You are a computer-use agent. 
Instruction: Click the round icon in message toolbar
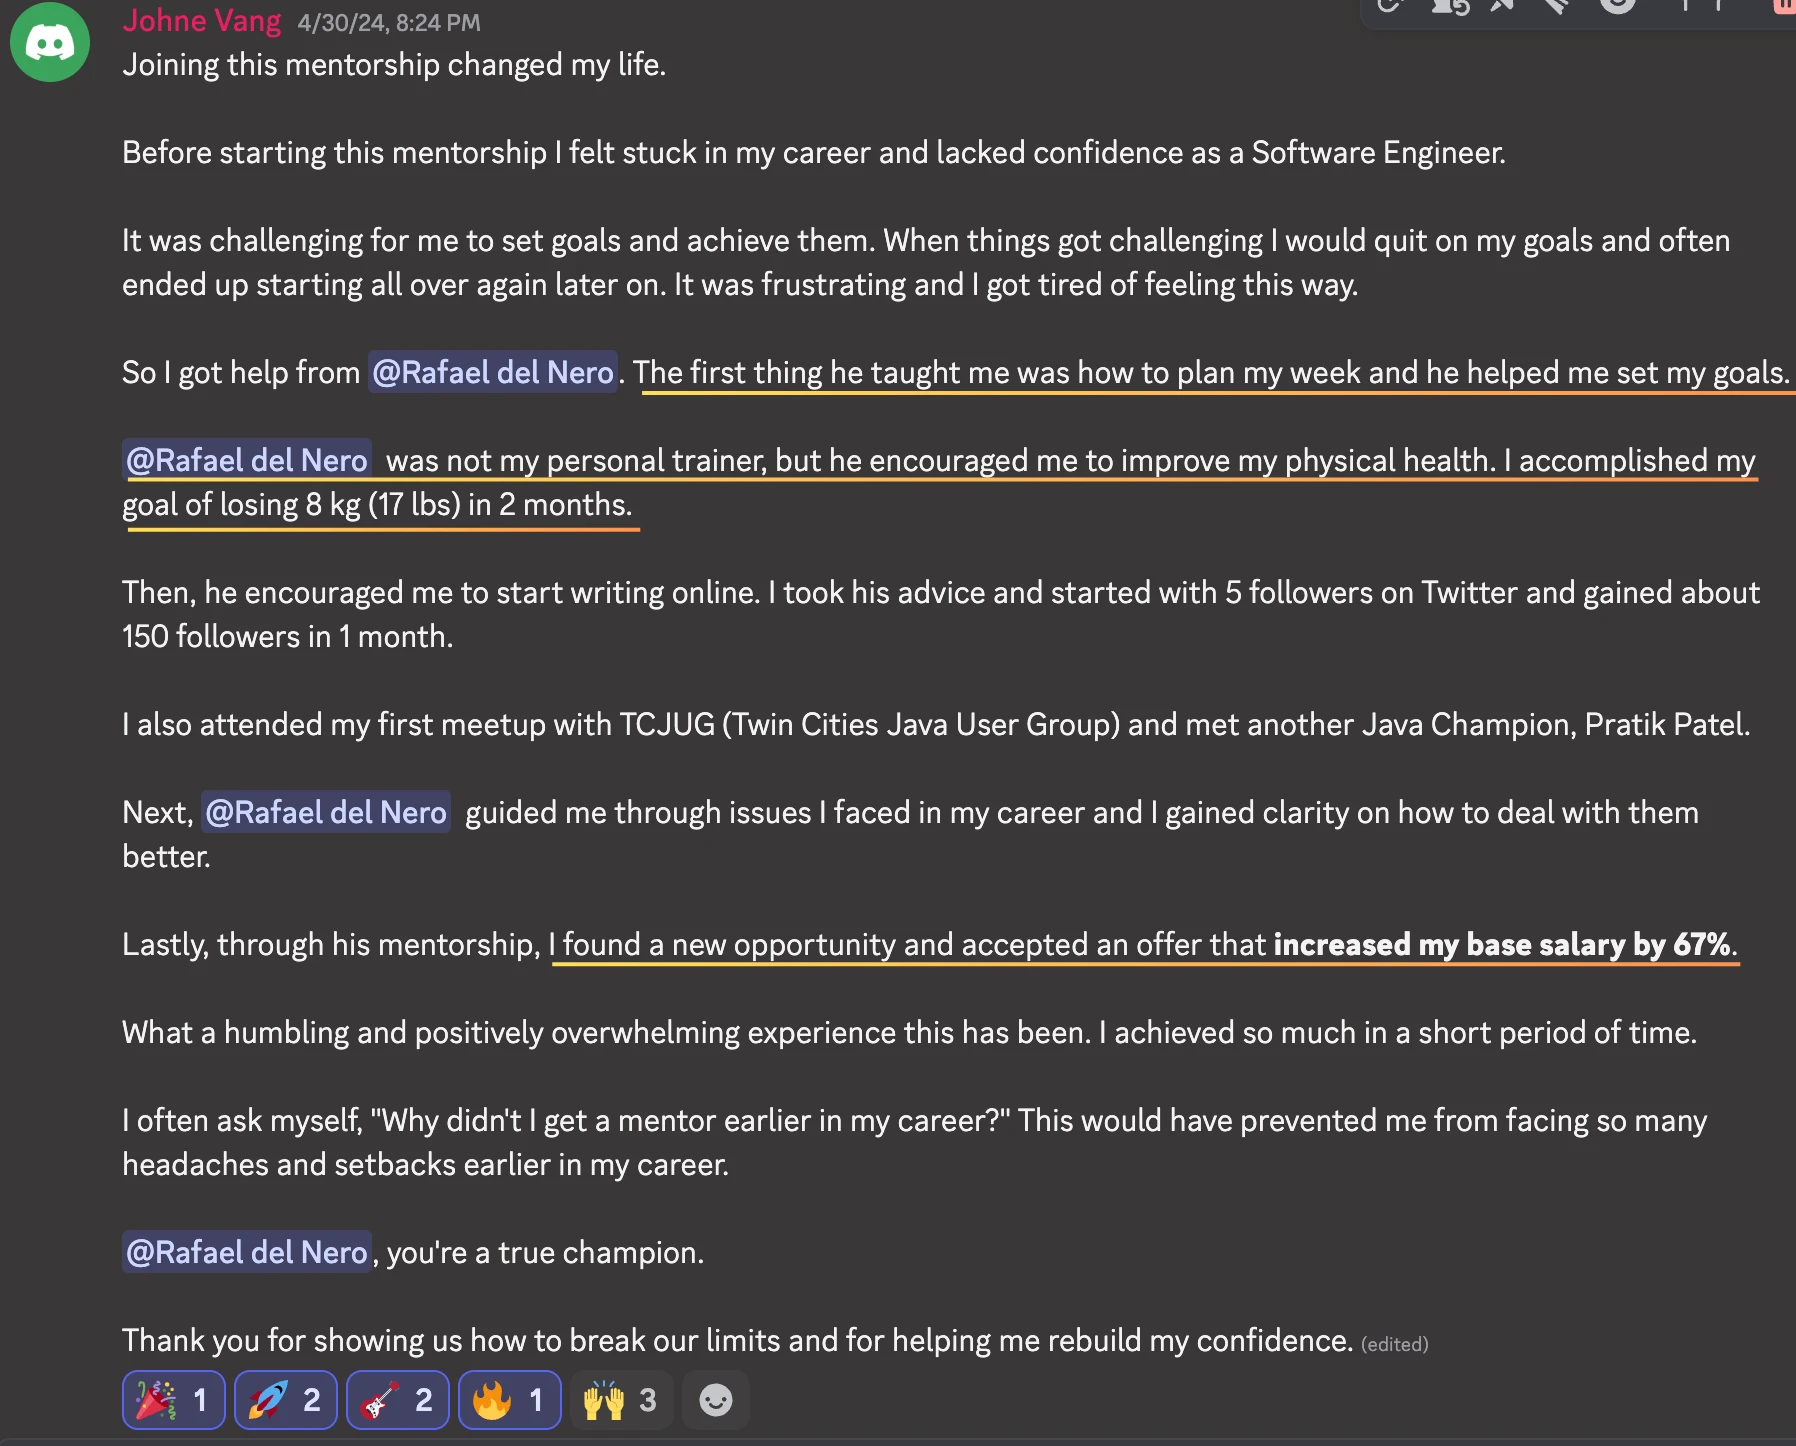tap(1617, 5)
